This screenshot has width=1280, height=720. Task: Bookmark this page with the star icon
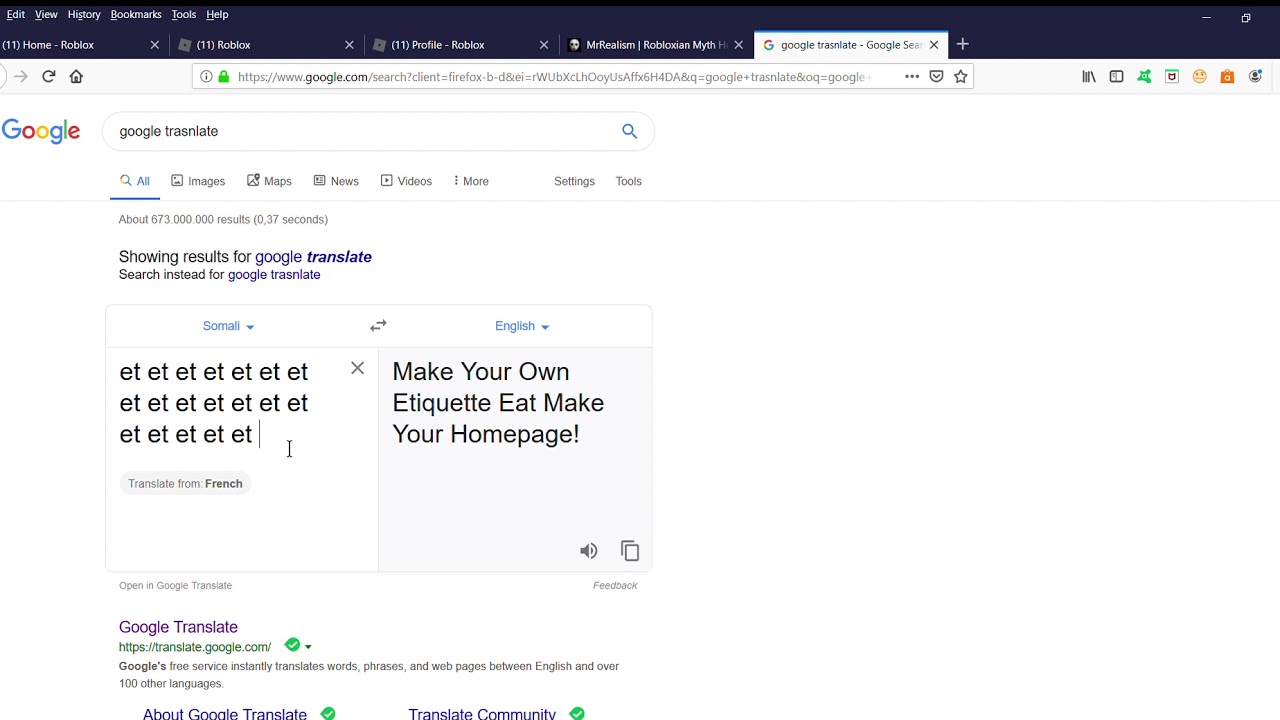(x=961, y=76)
